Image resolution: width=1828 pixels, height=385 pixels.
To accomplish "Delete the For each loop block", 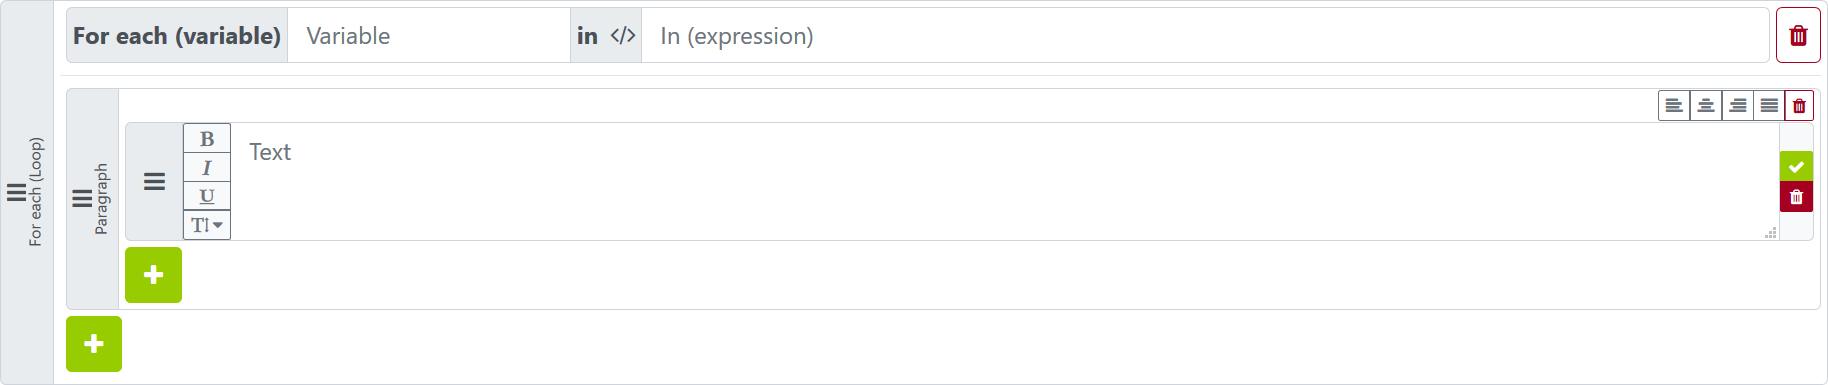I will coord(1798,36).
